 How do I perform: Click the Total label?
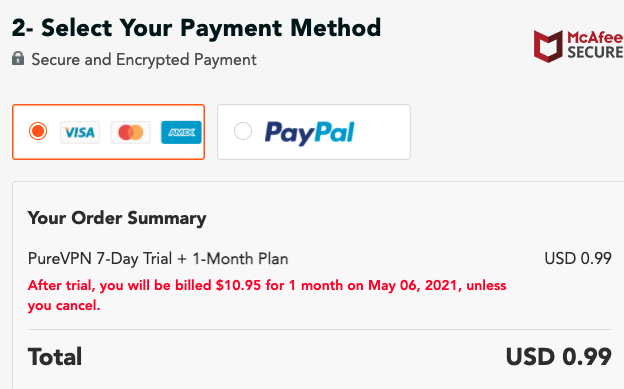tap(55, 357)
